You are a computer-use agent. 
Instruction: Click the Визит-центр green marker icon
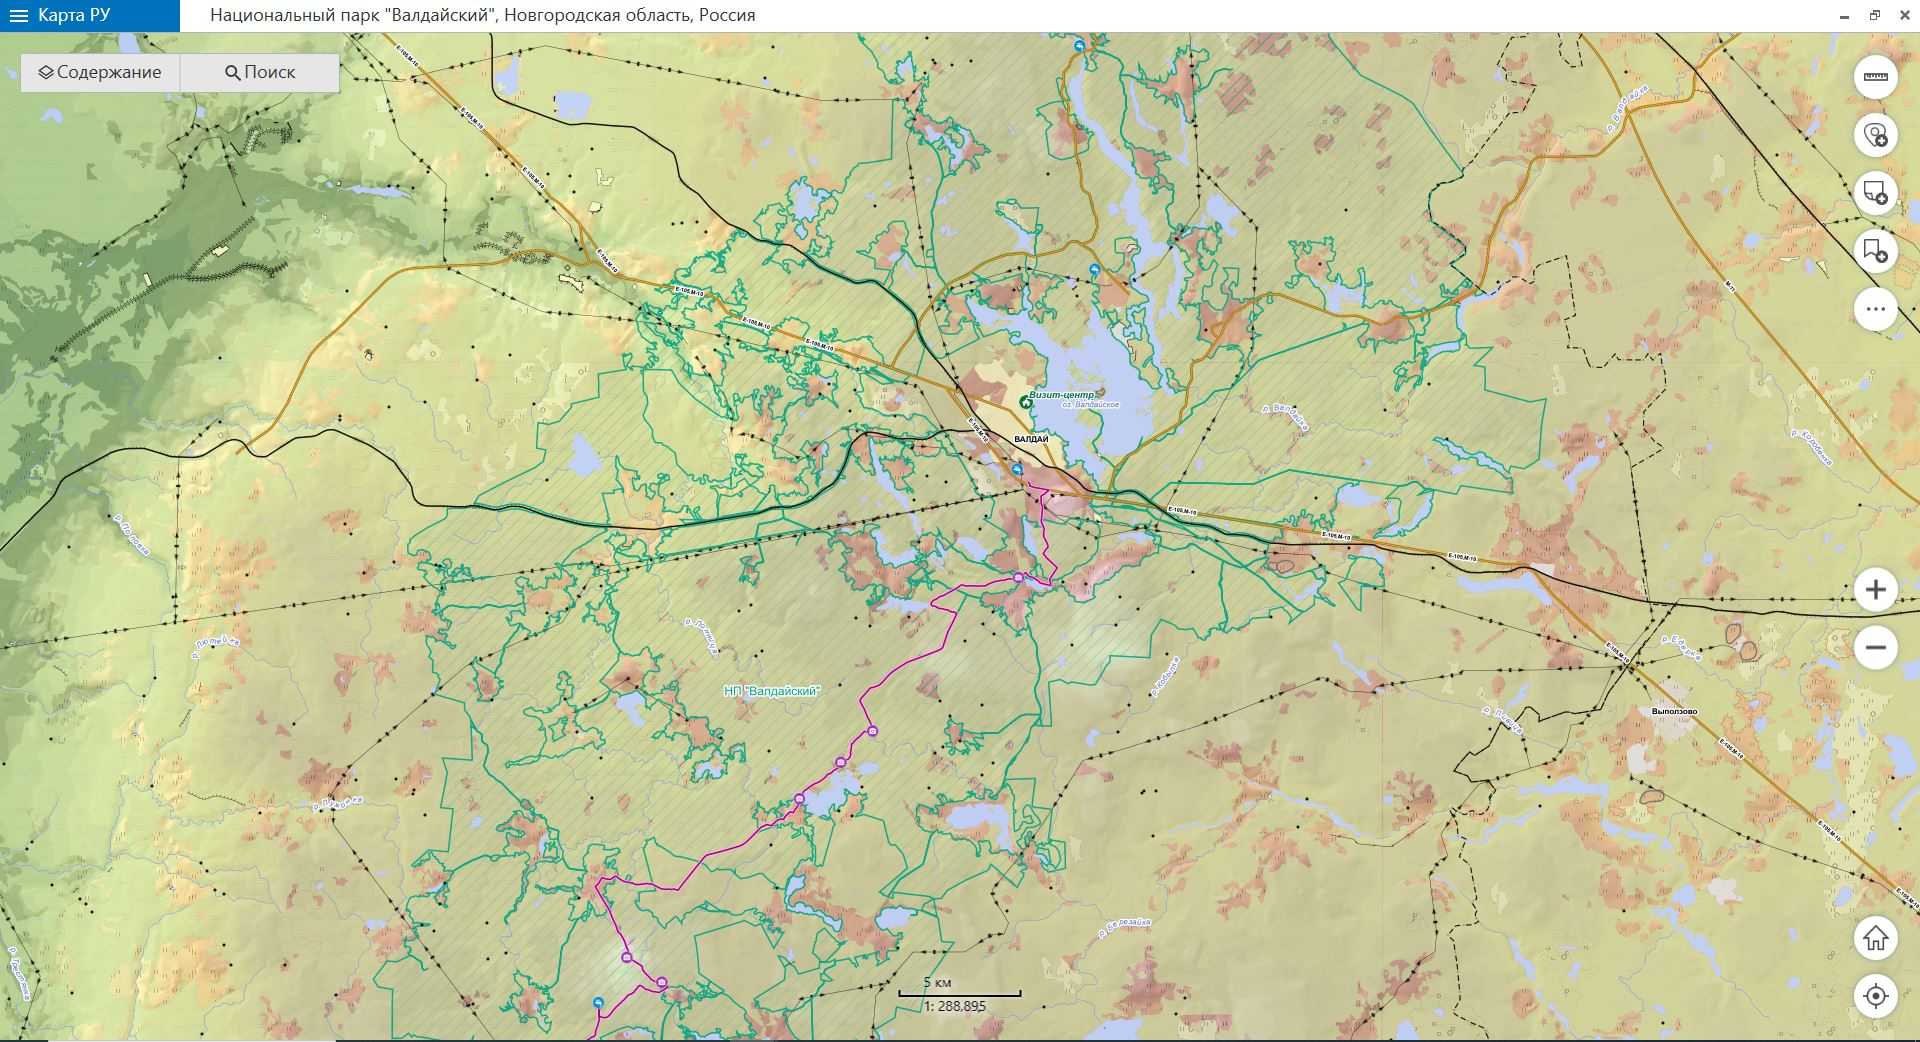[1025, 401]
